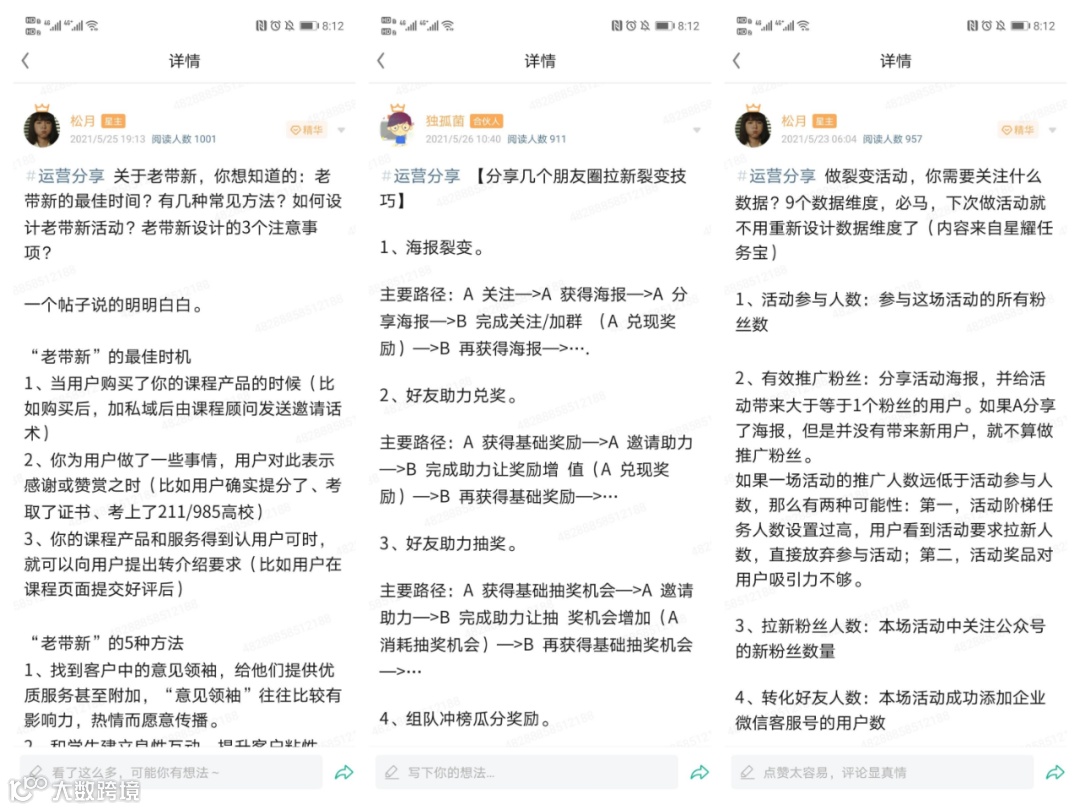Viewport: 1080px width, 810px height.
Task: Open #运营分享 tag in 独孤菌 post
Action: [420, 176]
